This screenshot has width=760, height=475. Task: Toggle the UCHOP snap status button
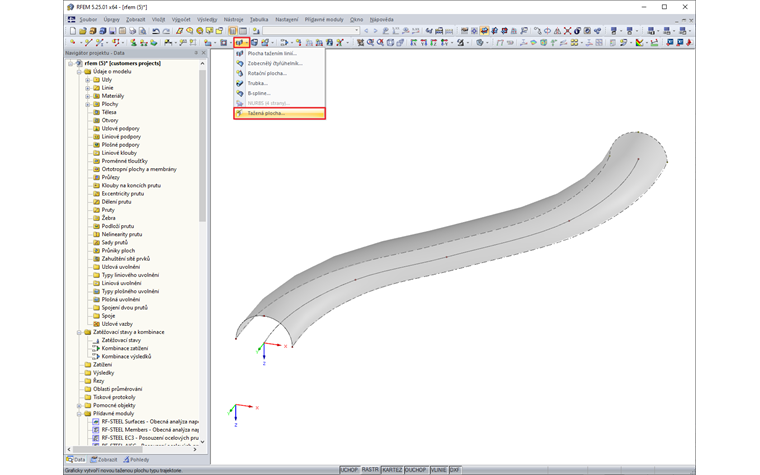coord(349,469)
